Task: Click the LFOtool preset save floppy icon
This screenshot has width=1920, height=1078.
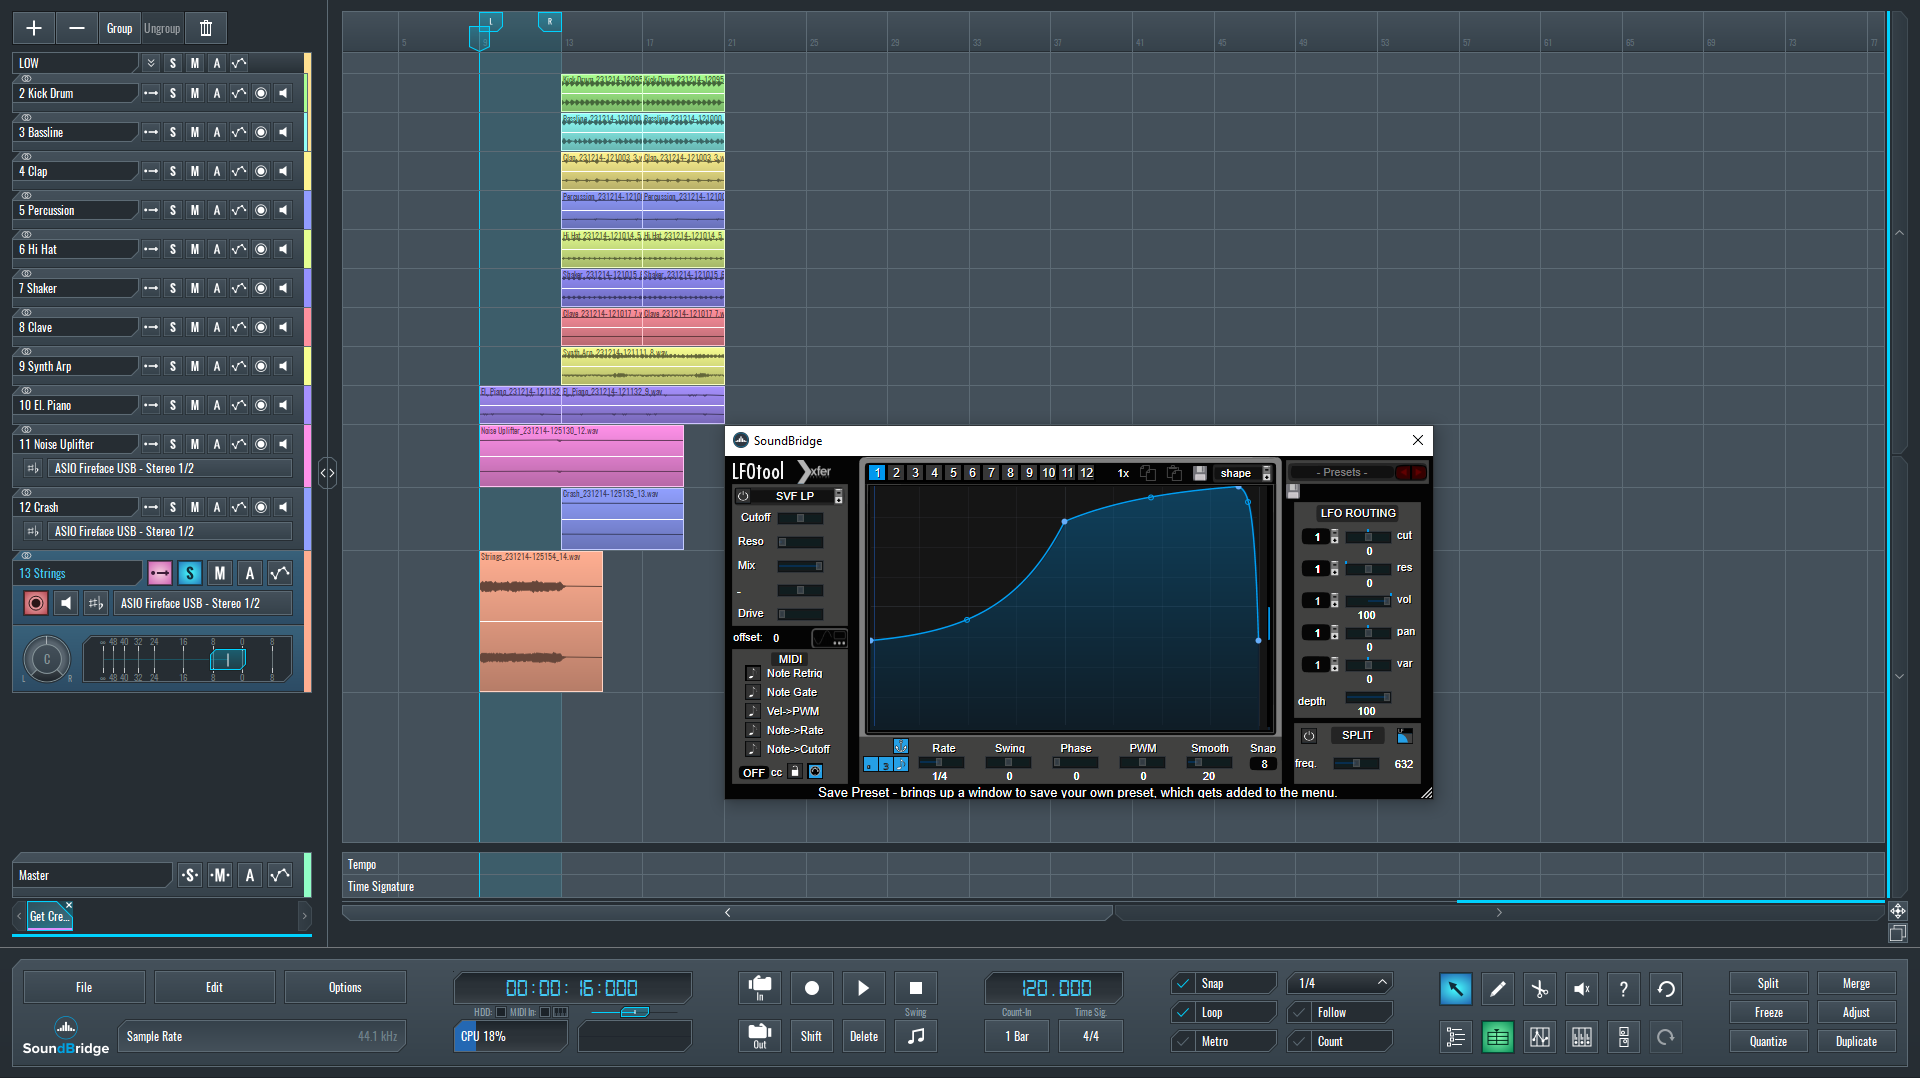Action: 1293,491
